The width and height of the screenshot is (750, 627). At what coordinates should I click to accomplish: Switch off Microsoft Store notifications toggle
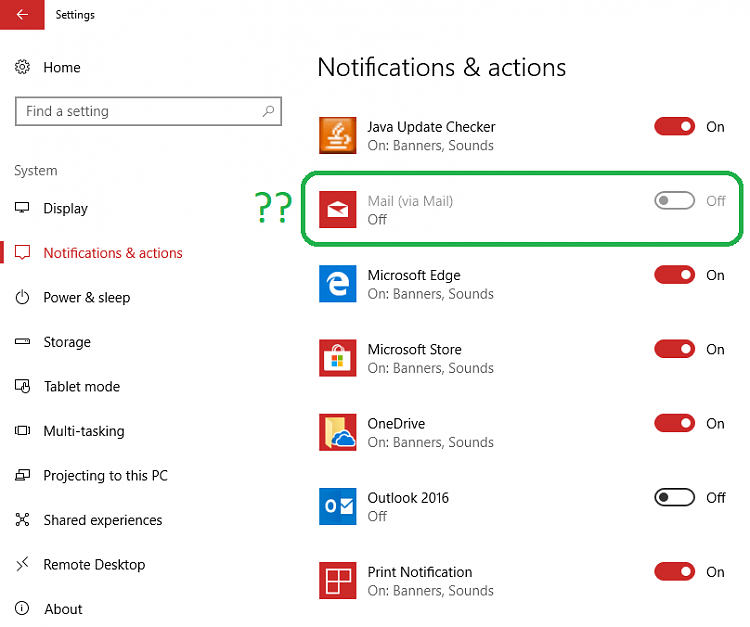pyautogui.click(x=674, y=349)
